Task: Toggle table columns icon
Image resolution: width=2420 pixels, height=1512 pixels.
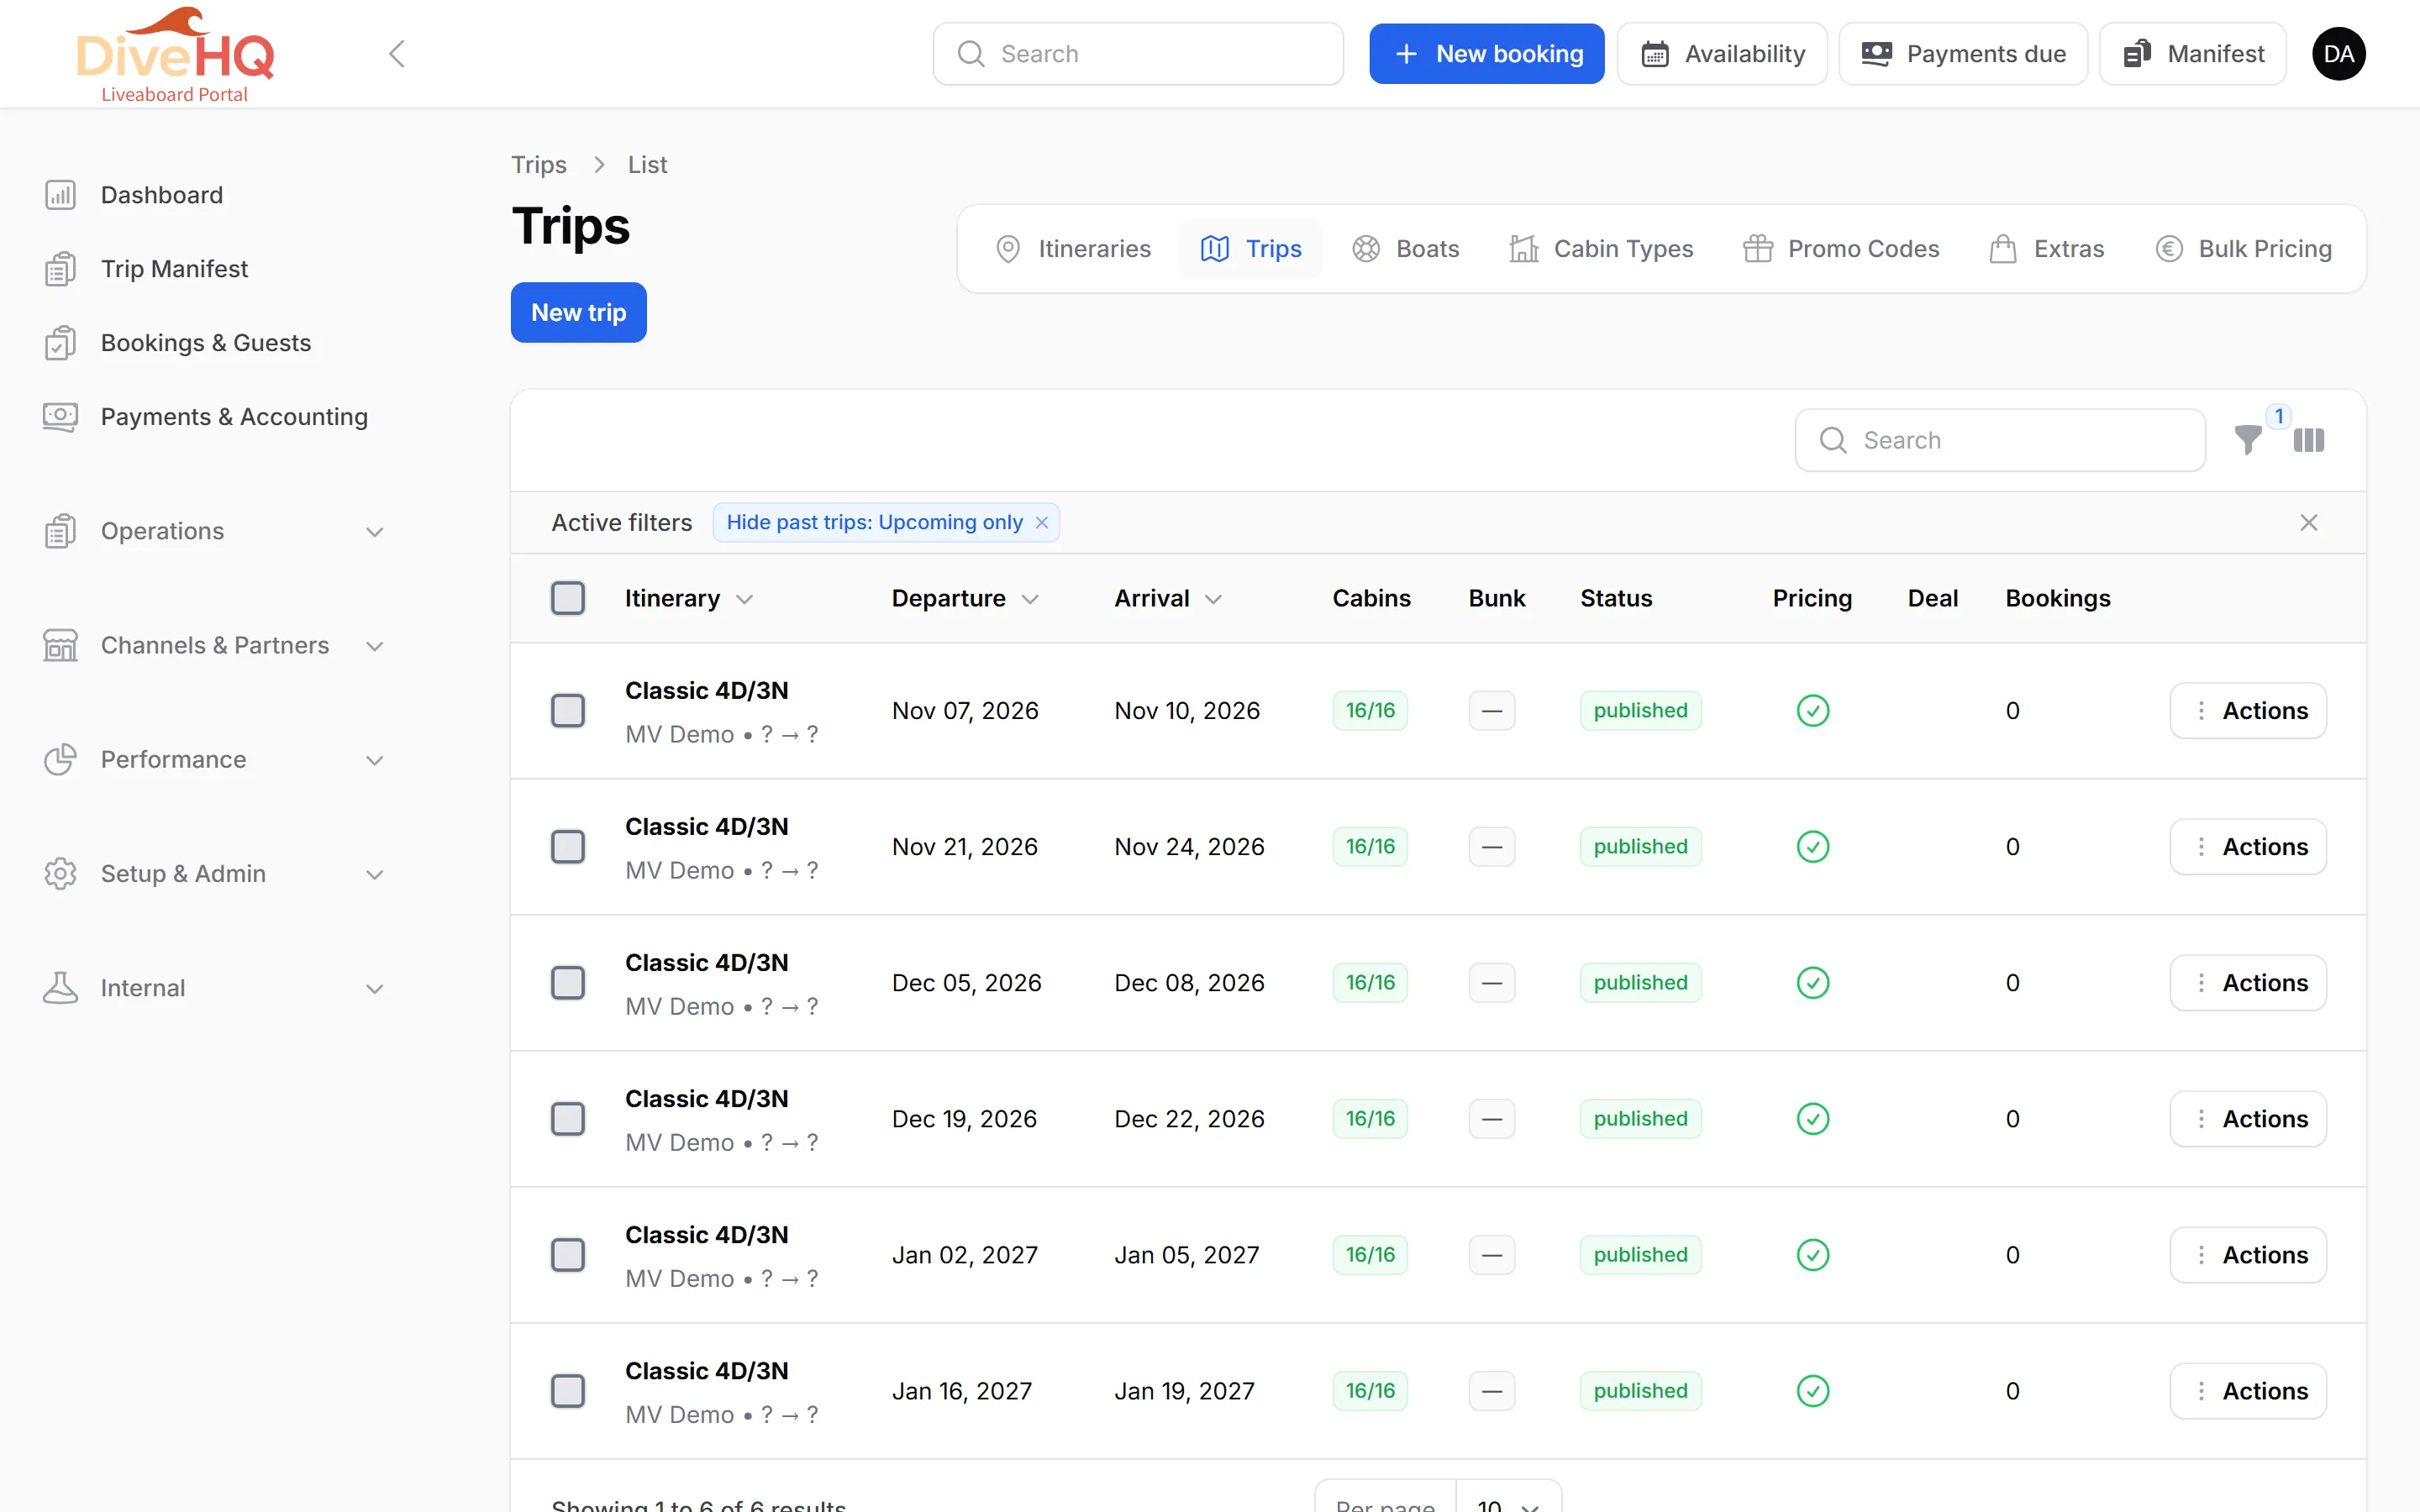Action: pos(2308,440)
